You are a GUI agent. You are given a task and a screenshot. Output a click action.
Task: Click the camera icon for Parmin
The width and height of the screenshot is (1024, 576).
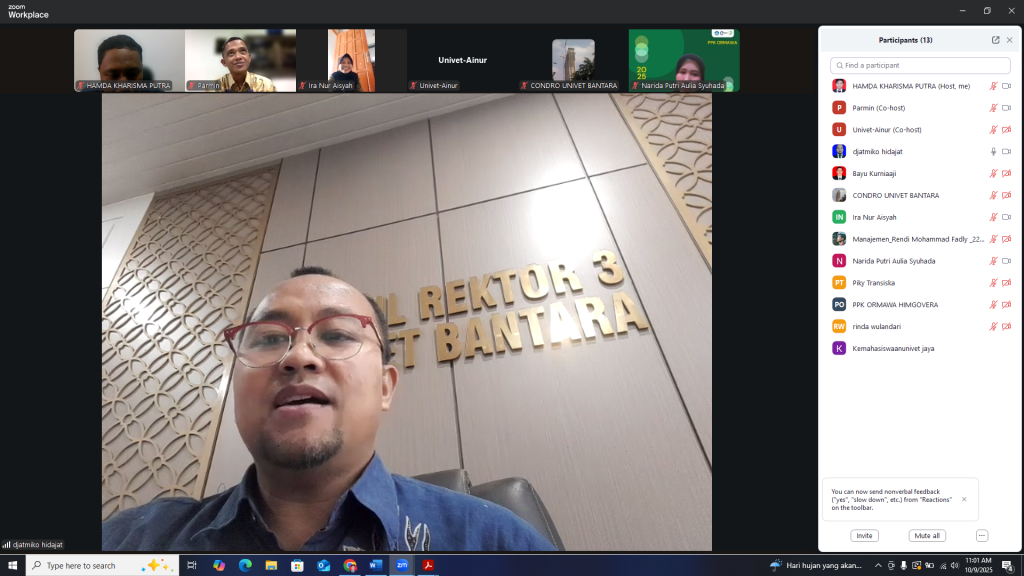click(x=1007, y=108)
